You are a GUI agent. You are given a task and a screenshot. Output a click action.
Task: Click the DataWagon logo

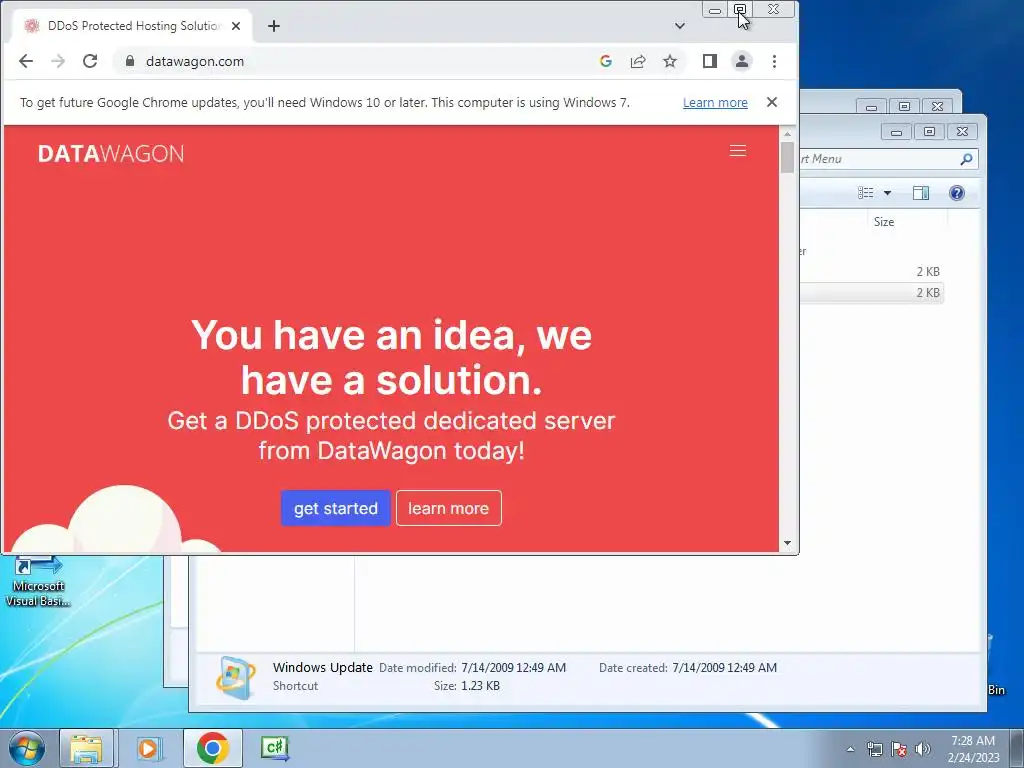click(x=111, y=153)
